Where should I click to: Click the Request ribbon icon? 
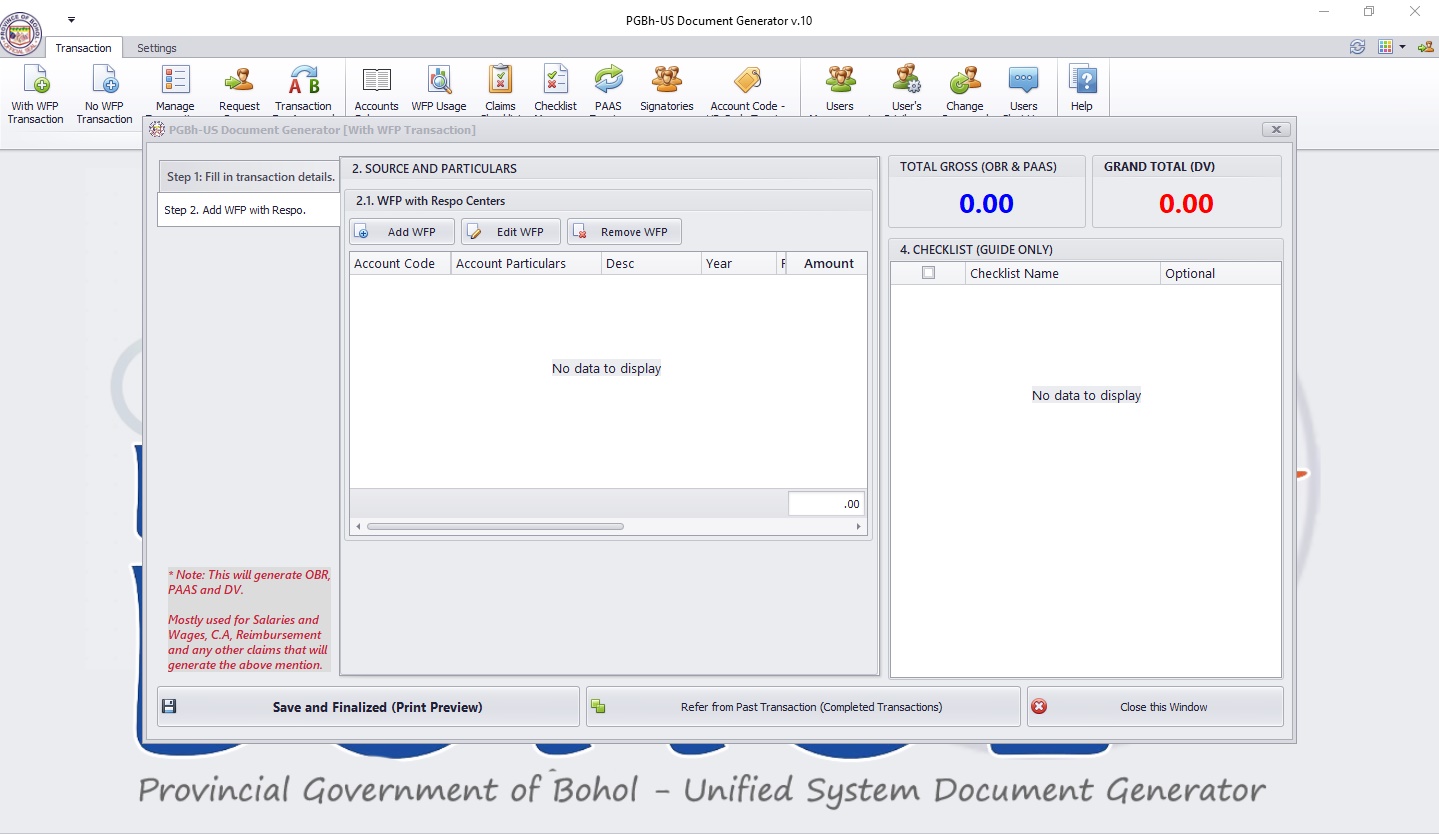pyautogui.click(x=239, y=90)
